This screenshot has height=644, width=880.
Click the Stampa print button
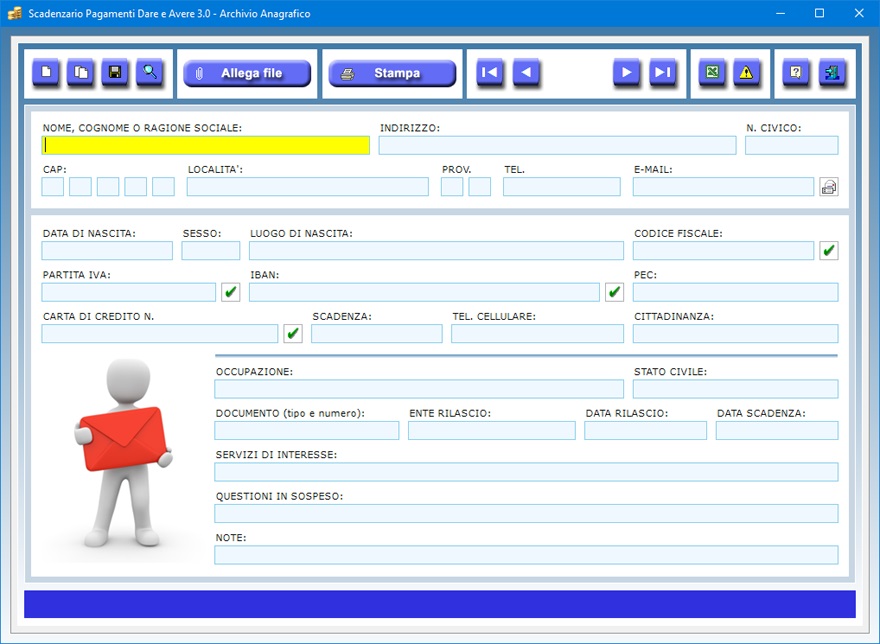(392, 73)
